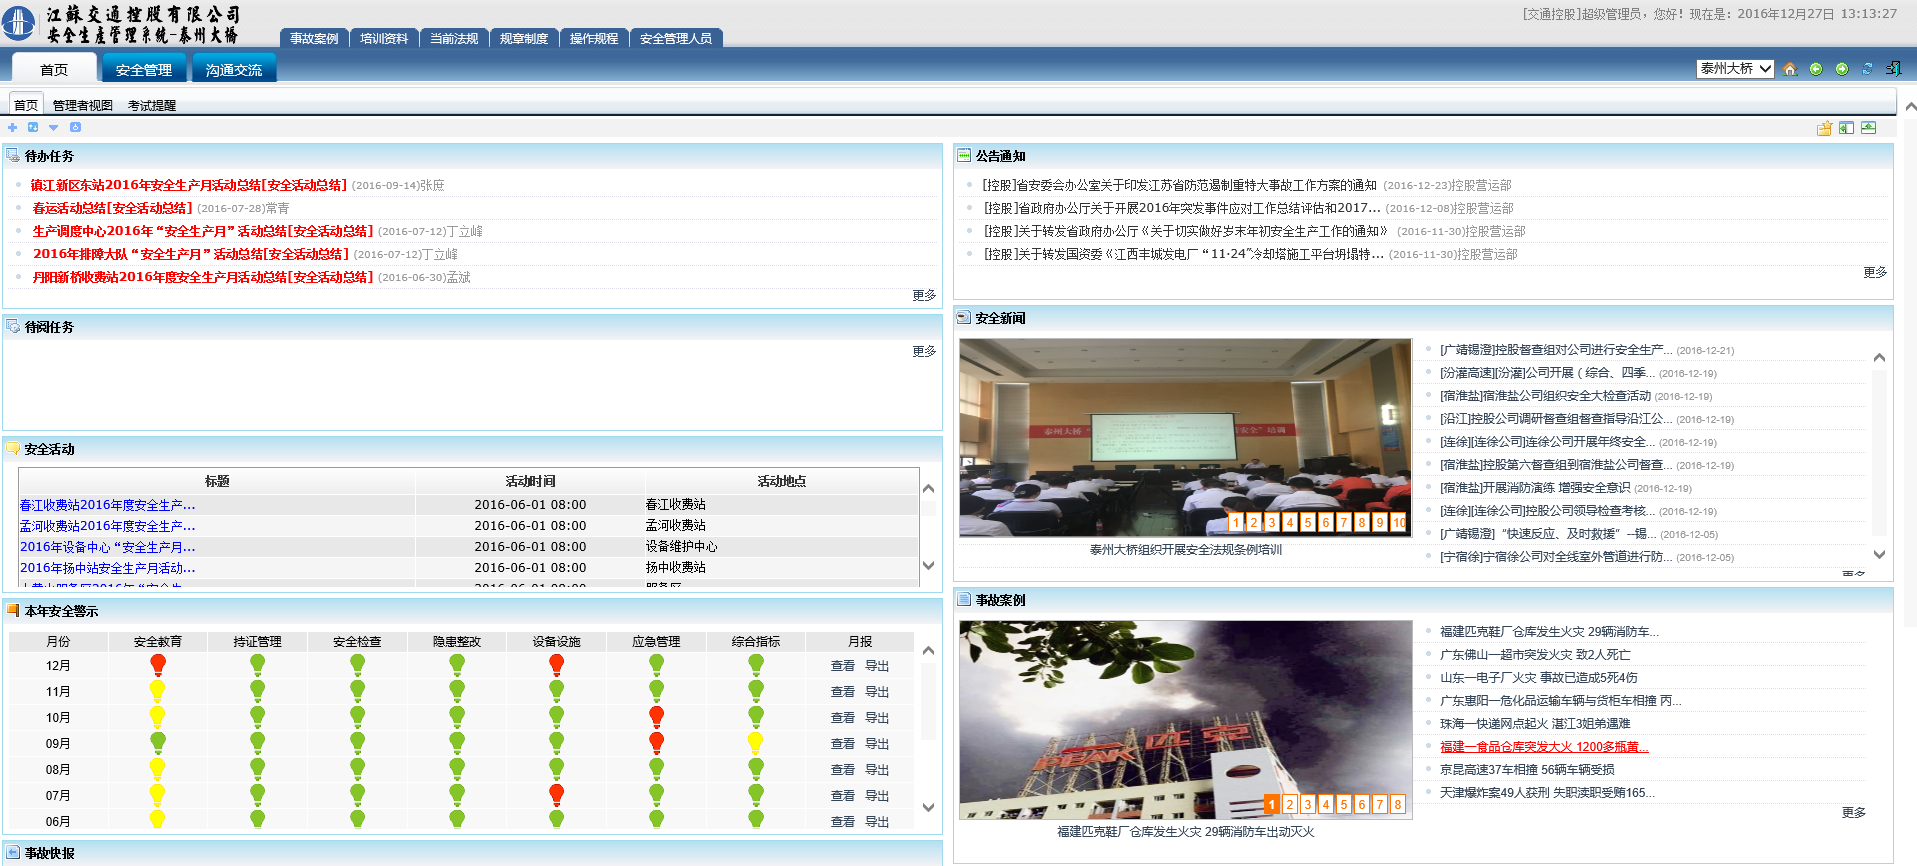
Task: Switch to the 安全管理 main tab
Action: coord(144,70)
